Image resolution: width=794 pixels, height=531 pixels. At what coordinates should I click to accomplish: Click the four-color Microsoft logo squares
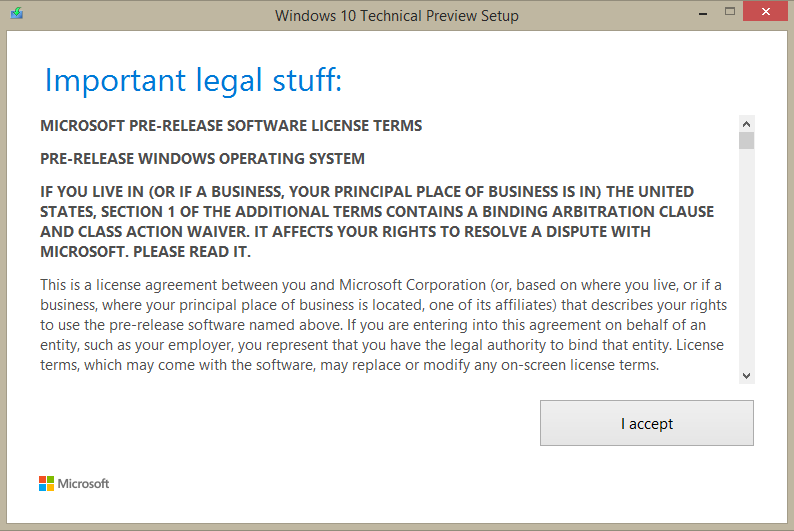pyautogui.click(x=47, y=483)
